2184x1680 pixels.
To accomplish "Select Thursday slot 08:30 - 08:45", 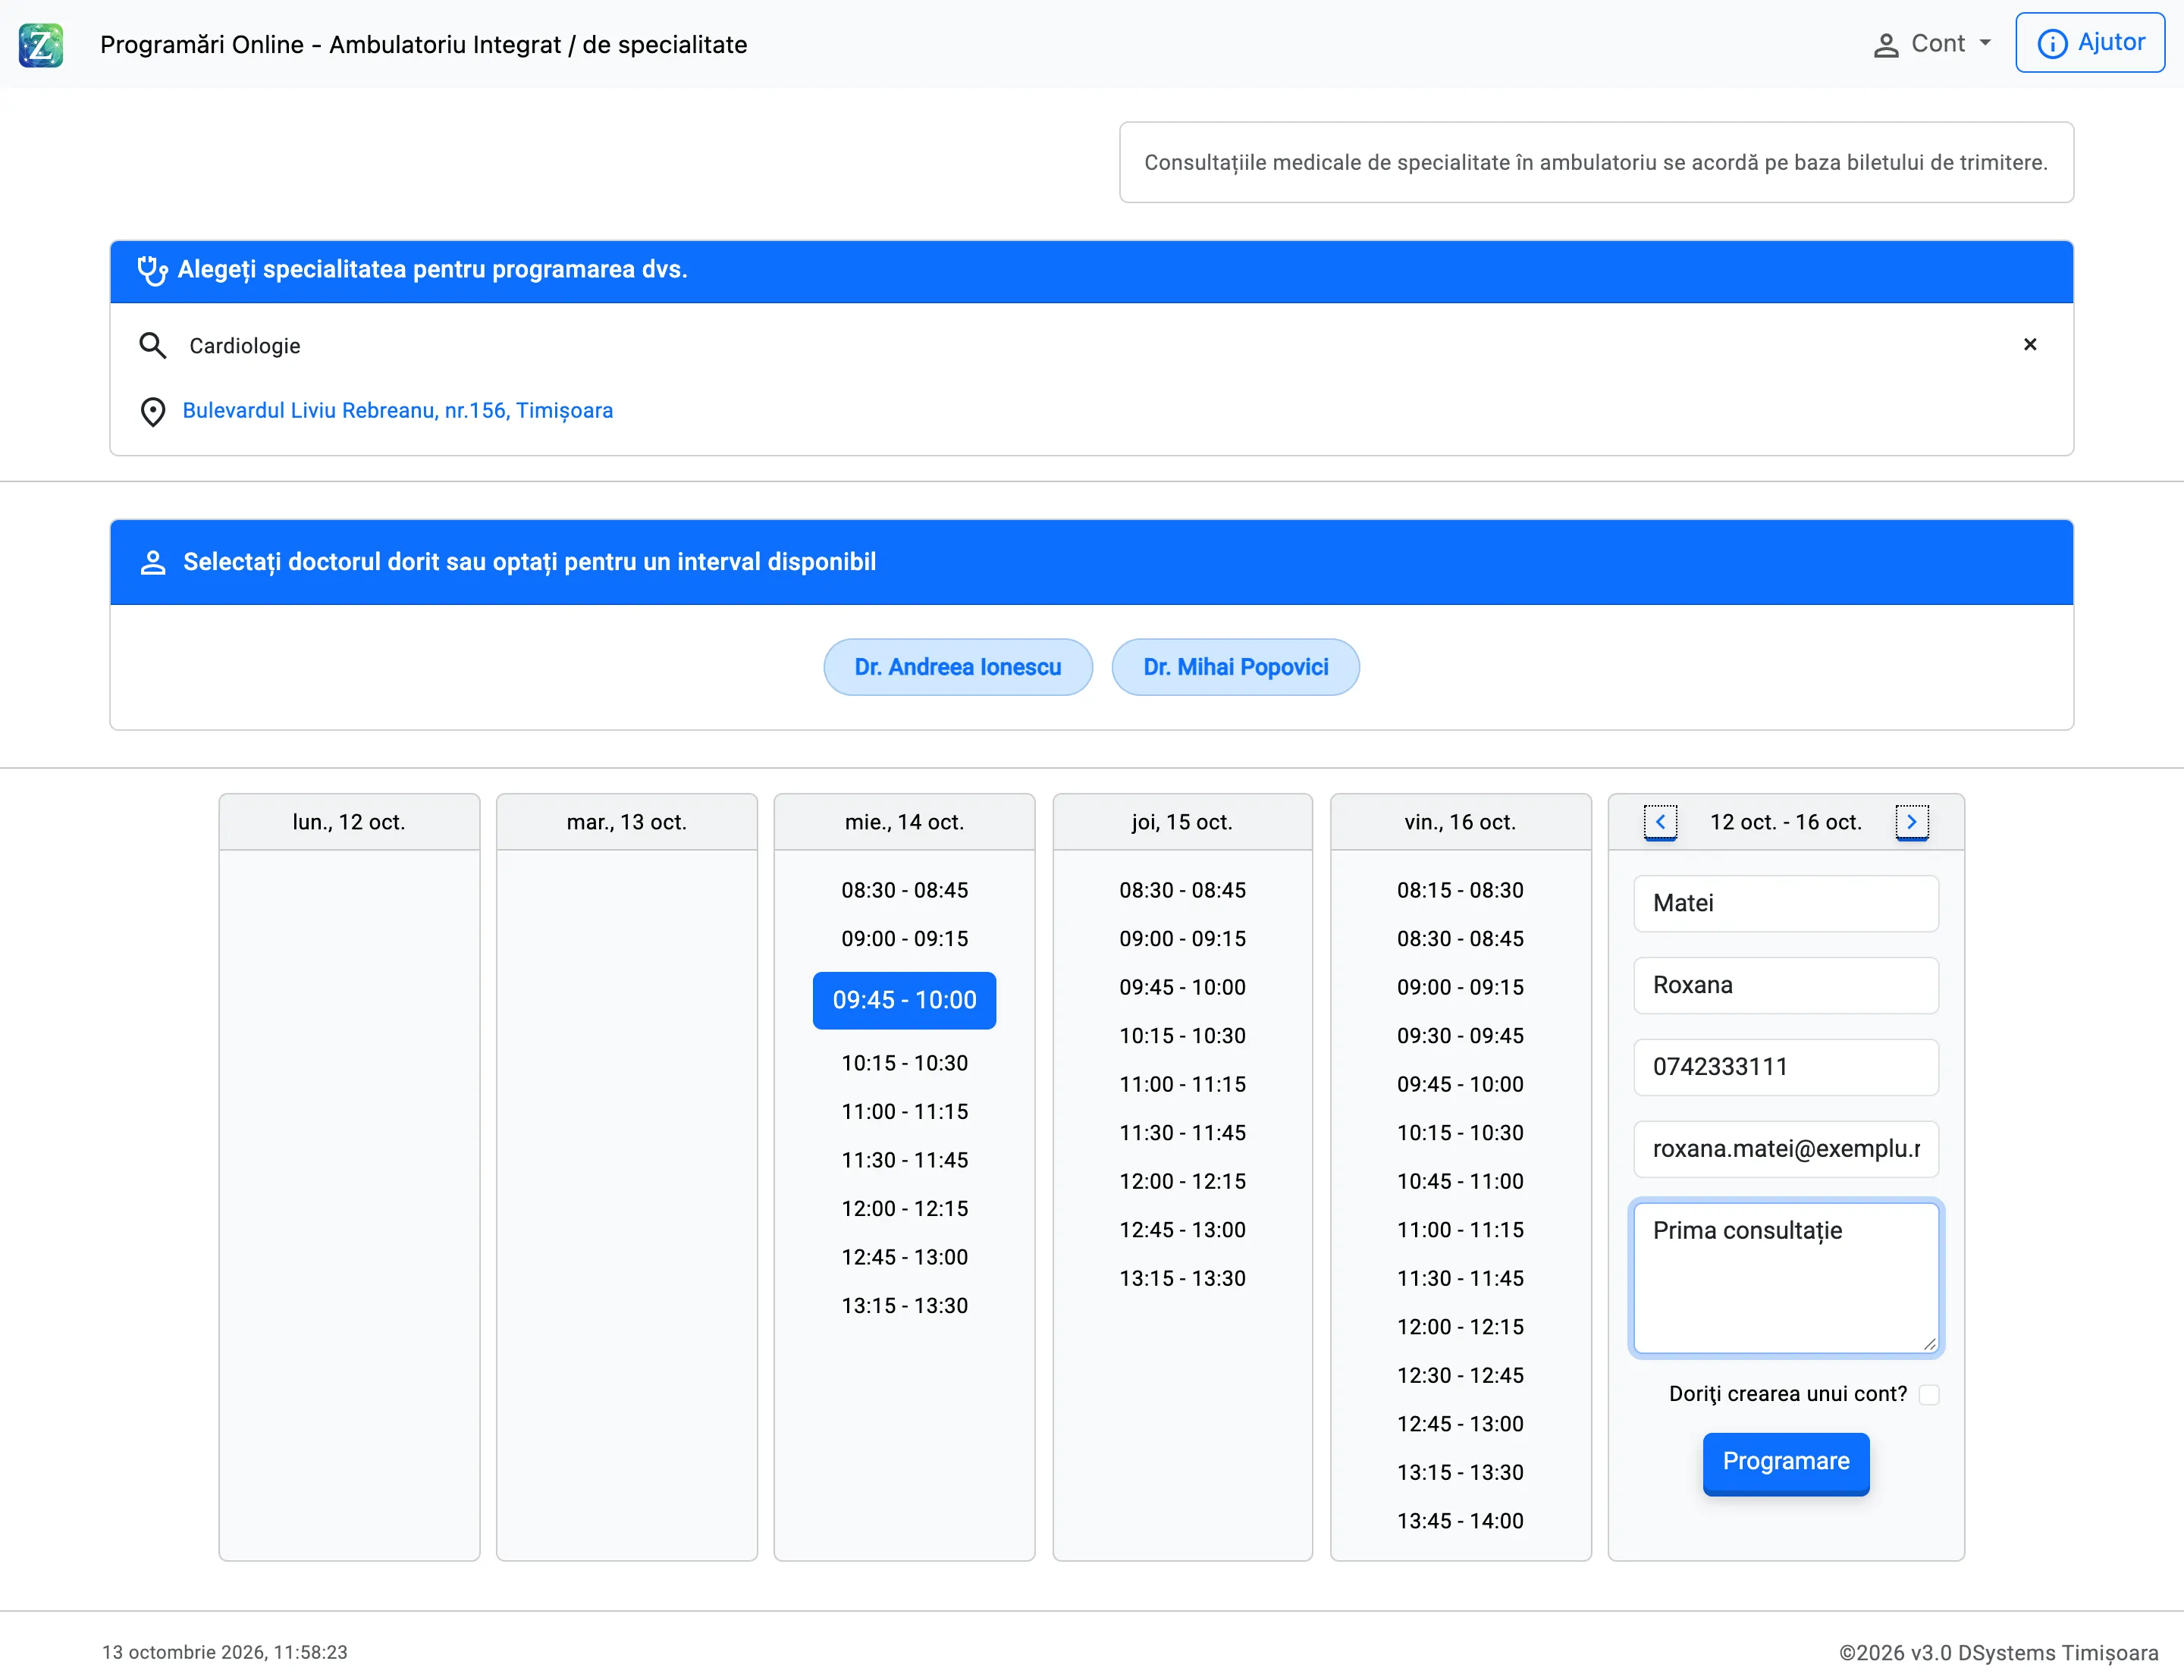I will click(1183, 890).
